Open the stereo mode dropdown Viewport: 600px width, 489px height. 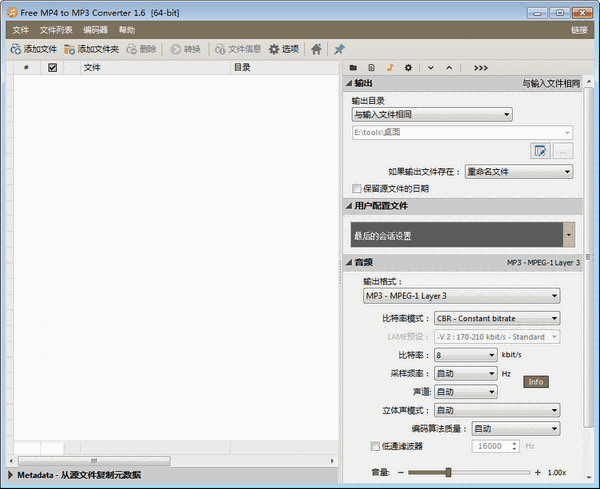point(497,411)
